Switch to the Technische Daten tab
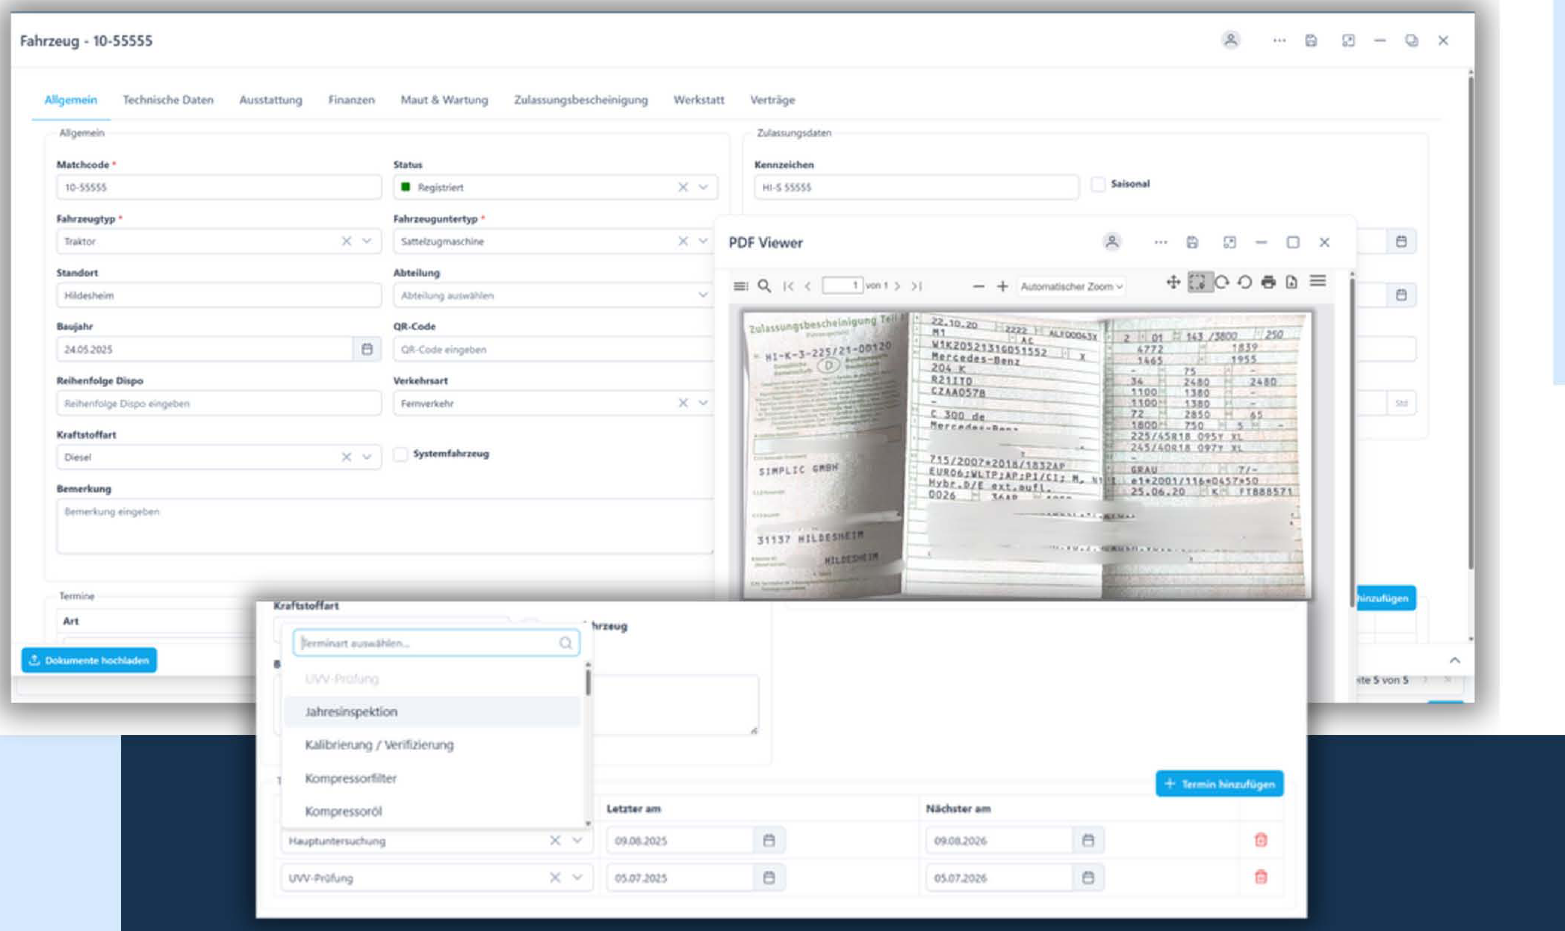This screenshot has width=1565, height=931. pyautogui.click(x=168, y=100)
